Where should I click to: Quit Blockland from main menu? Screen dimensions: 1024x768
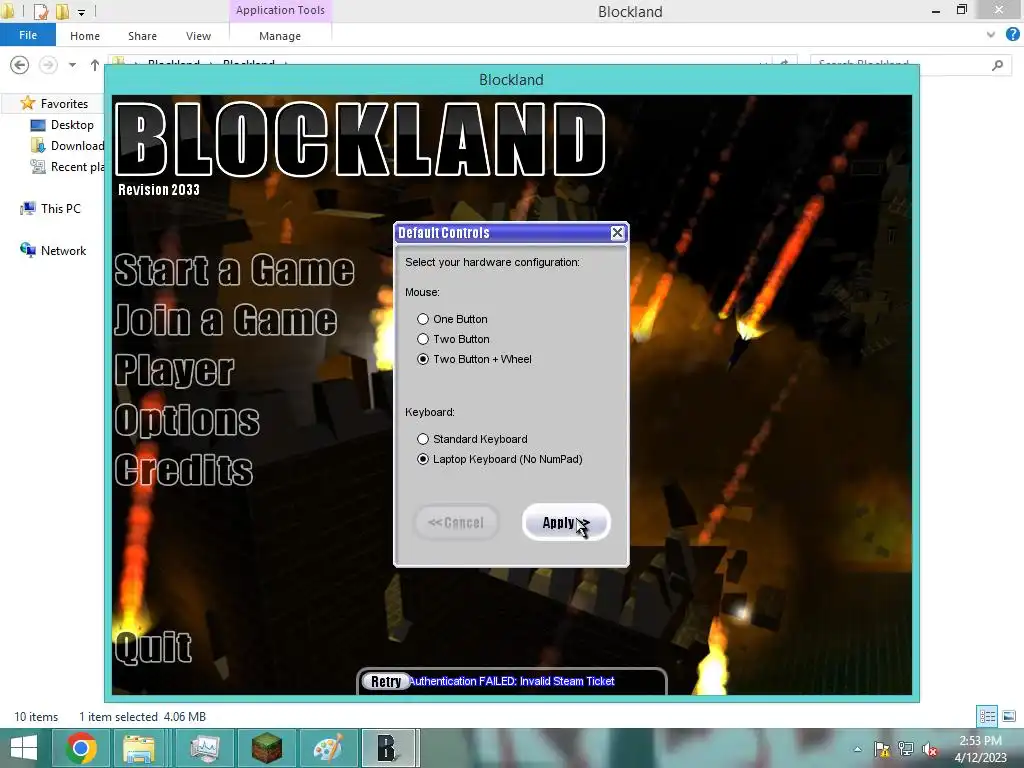153,647
